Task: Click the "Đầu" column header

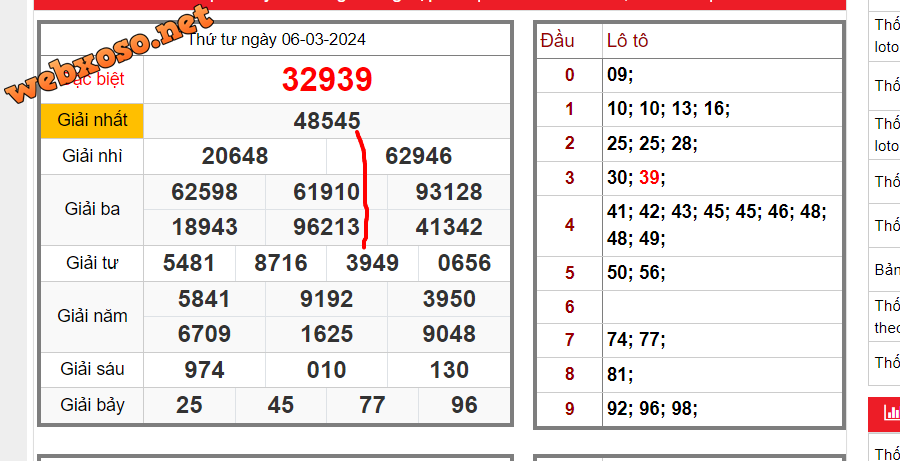Action: coord(558,41)
